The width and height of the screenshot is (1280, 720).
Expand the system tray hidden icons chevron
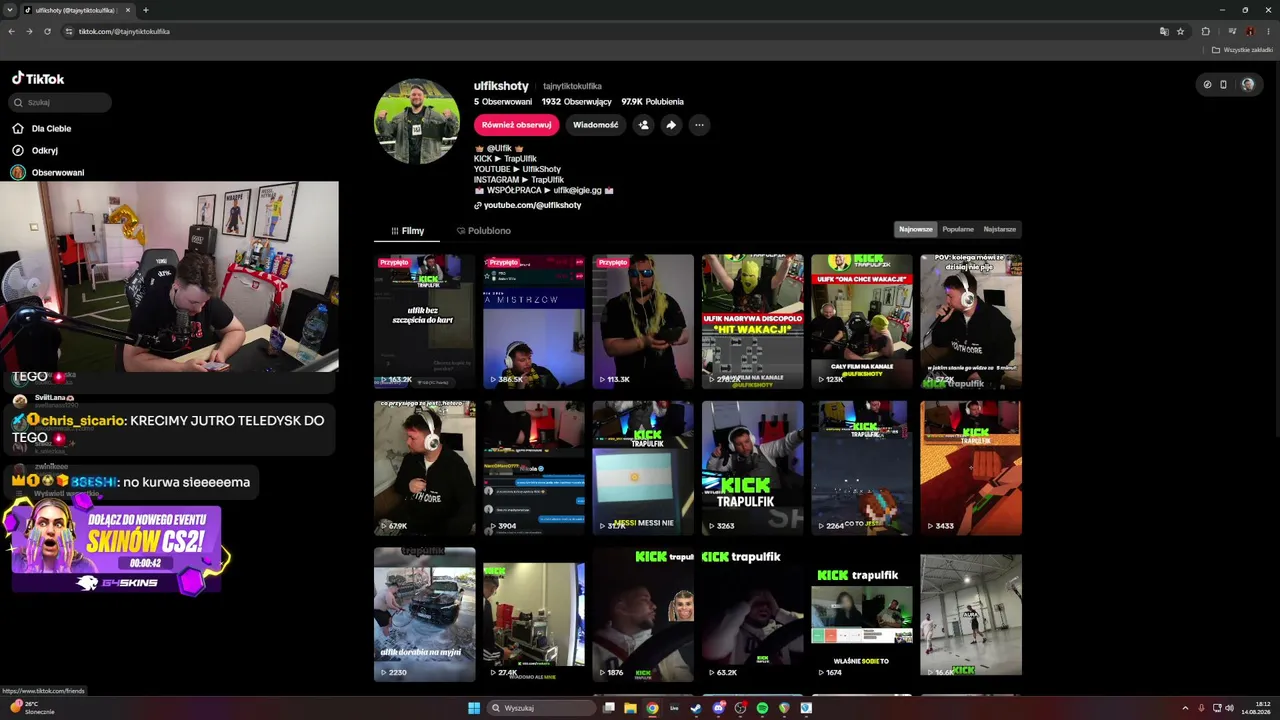click(x=1185, y=708)
